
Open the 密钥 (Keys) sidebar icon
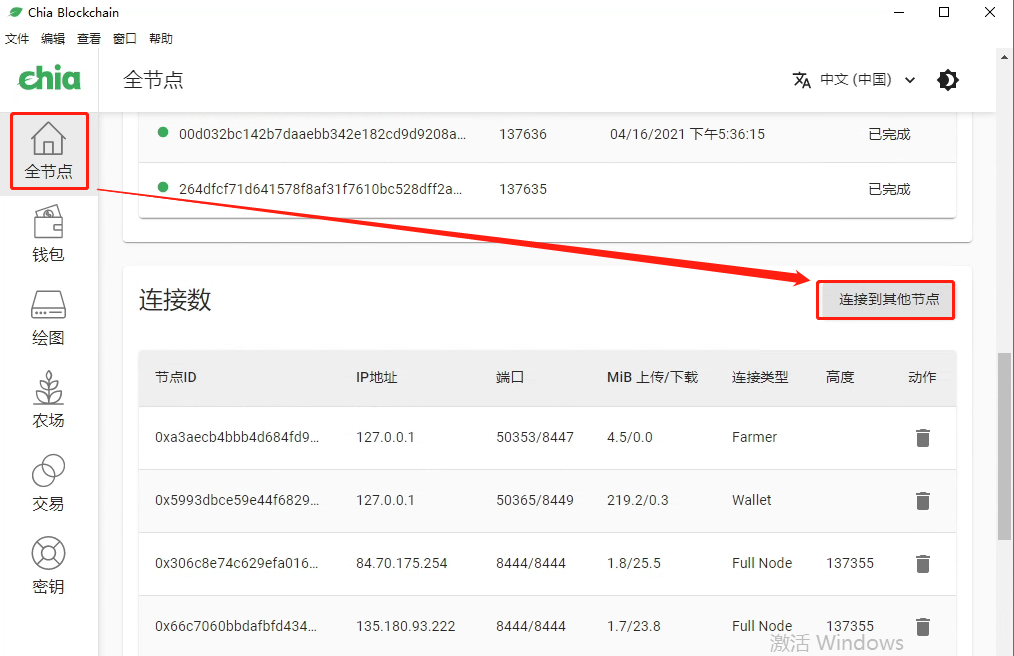click(x=48, y=565)
